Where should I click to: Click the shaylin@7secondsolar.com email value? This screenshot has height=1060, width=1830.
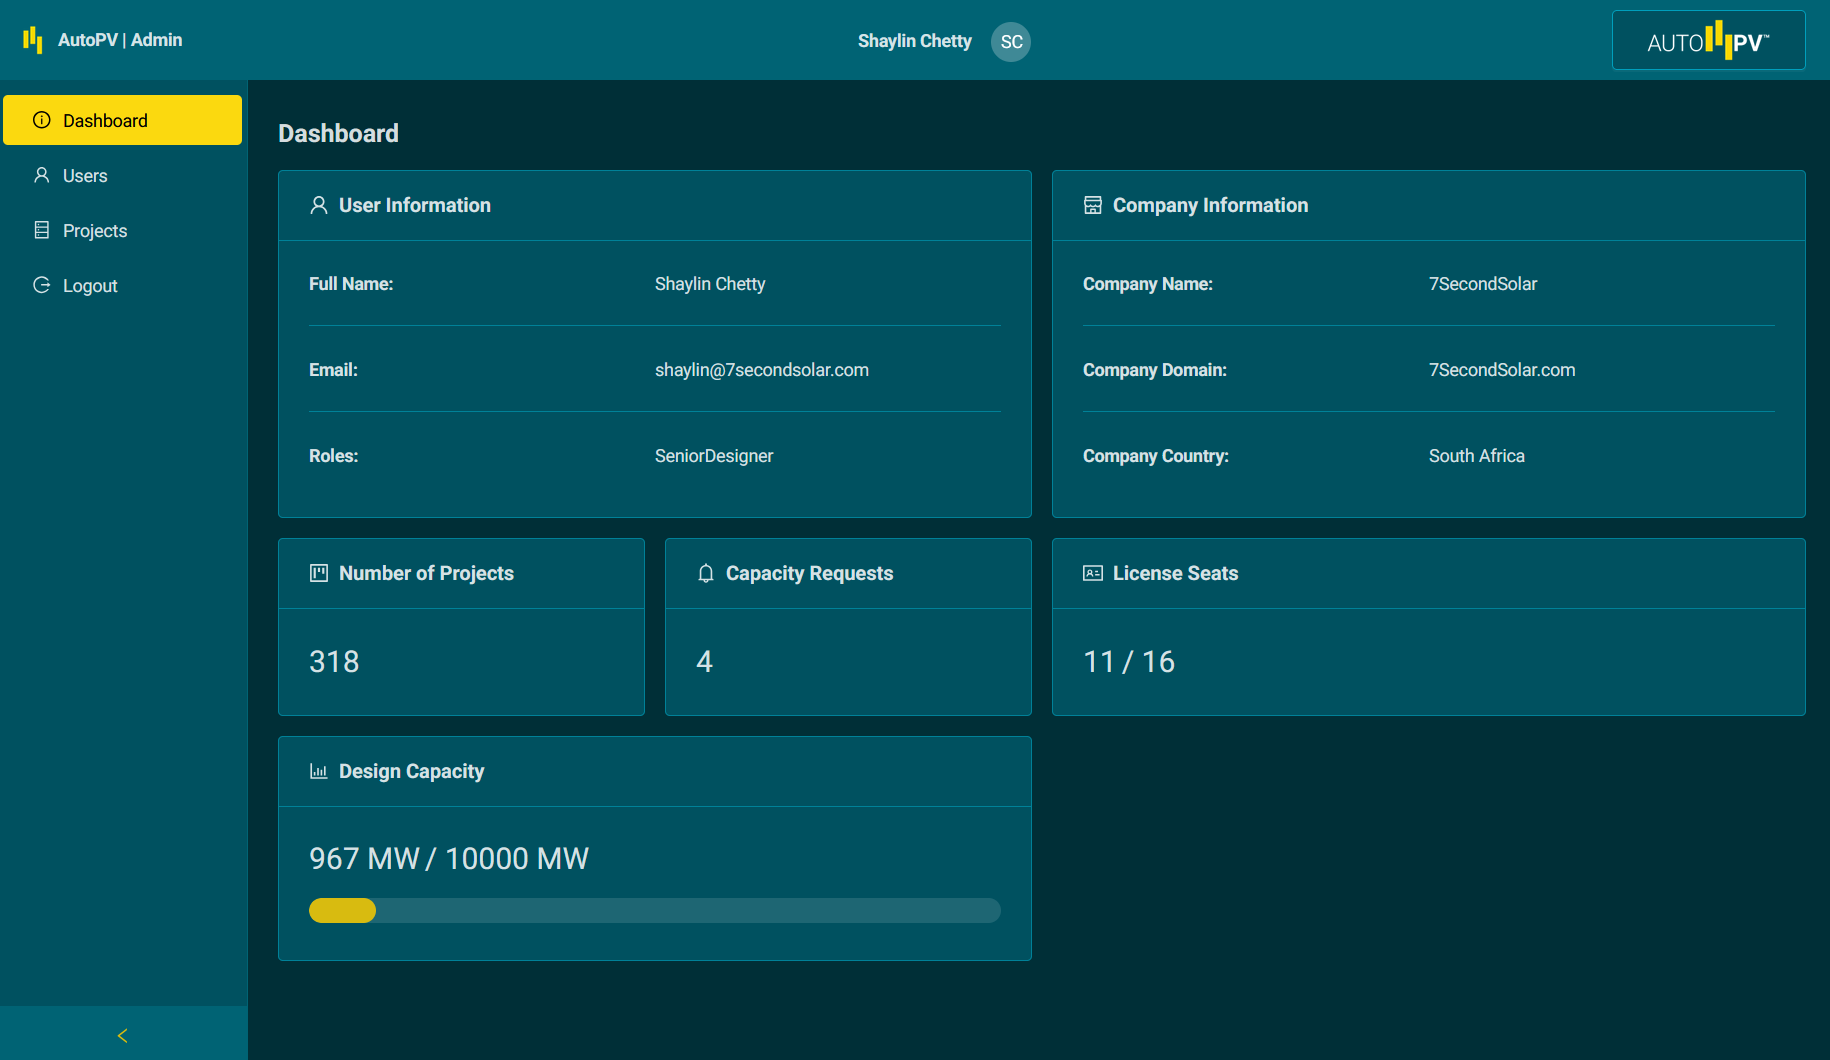761,370
